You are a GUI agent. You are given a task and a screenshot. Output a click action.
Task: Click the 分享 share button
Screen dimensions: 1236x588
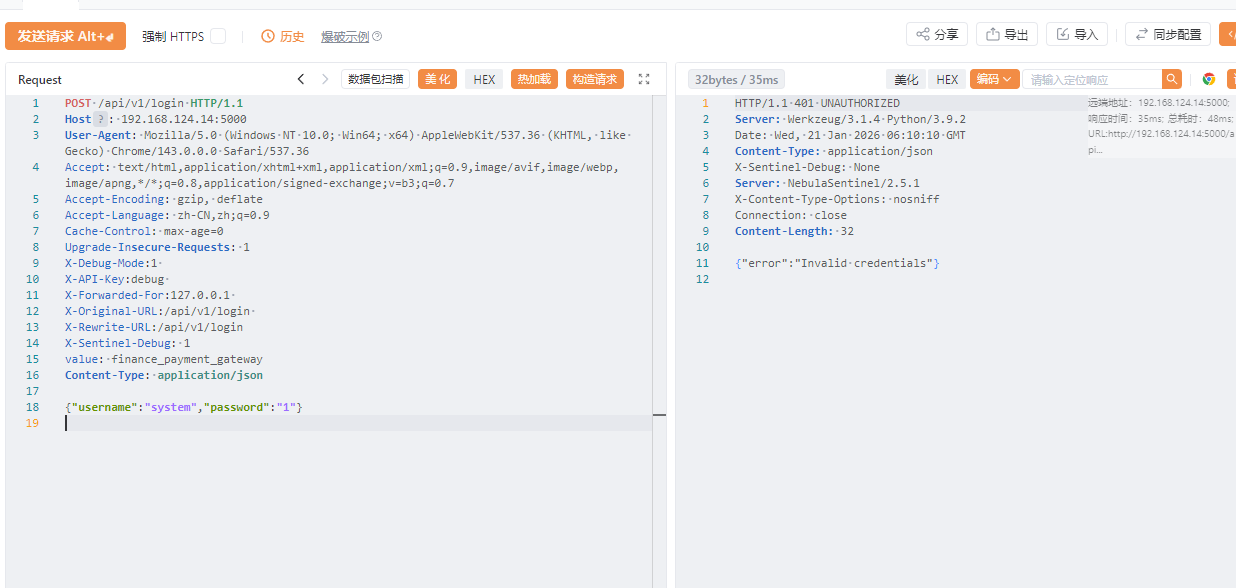tap(937, 34)
